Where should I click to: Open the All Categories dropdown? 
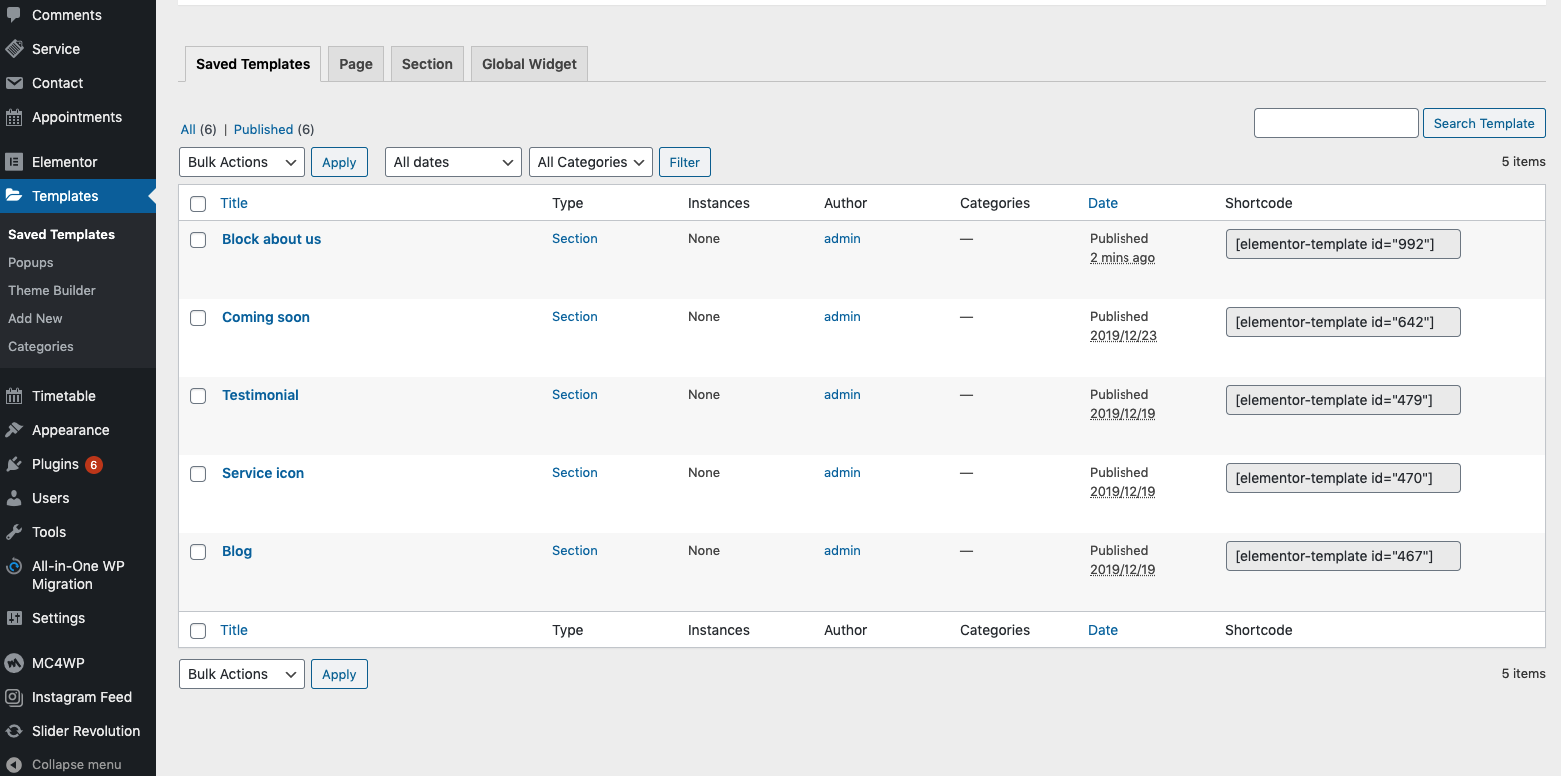point(591,162)
